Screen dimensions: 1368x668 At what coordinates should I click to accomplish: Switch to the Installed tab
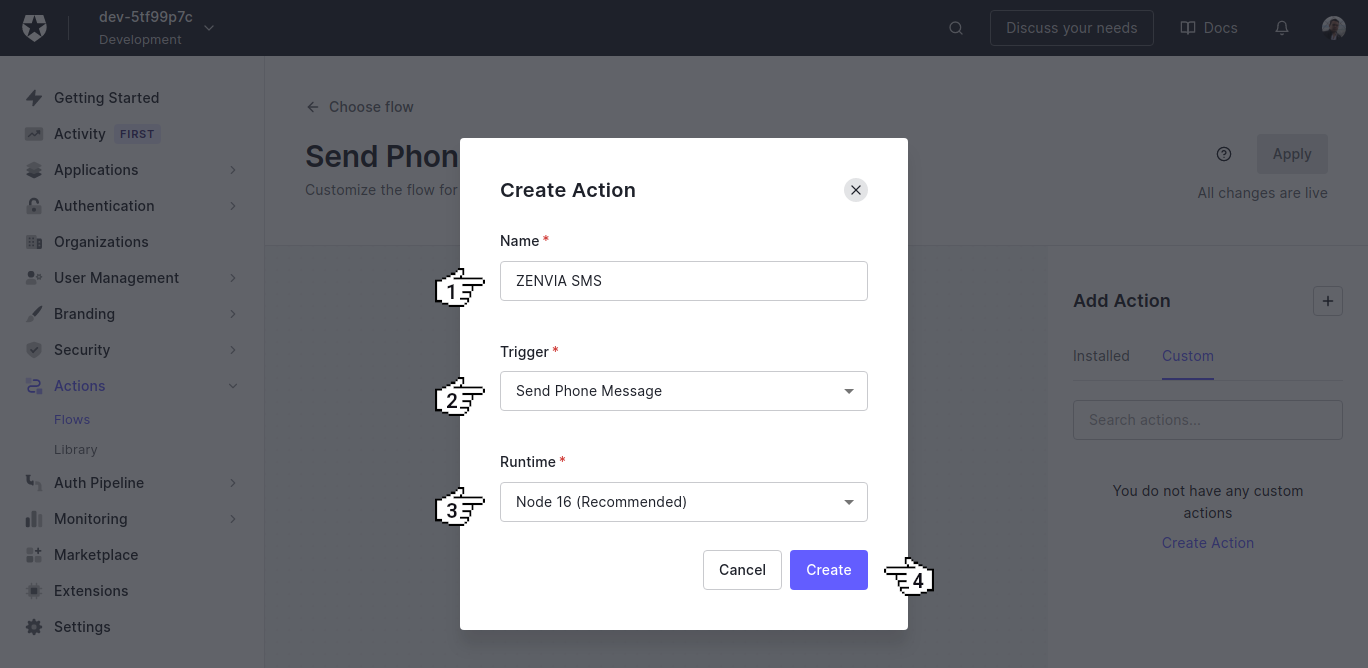pyautogui.click(x=1101, y=355)
